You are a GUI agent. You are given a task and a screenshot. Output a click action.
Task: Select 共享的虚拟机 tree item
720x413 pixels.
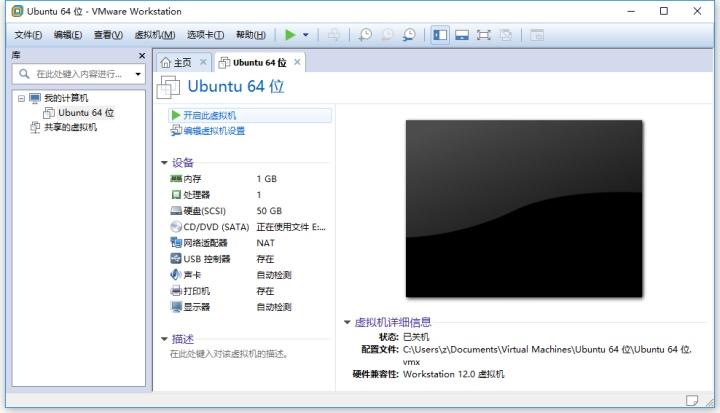click(70, 127)
